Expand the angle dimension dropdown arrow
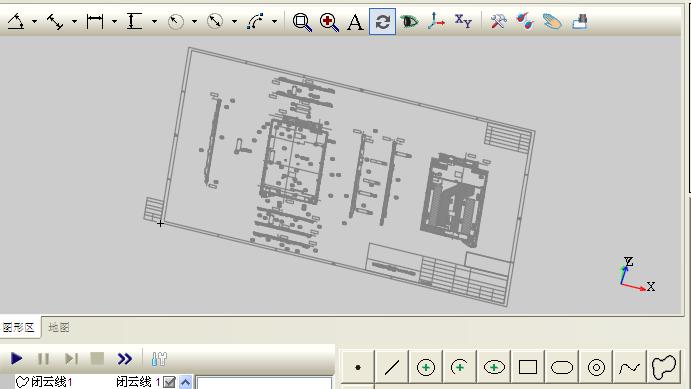 pyautogui.click(x=34, y=21)
